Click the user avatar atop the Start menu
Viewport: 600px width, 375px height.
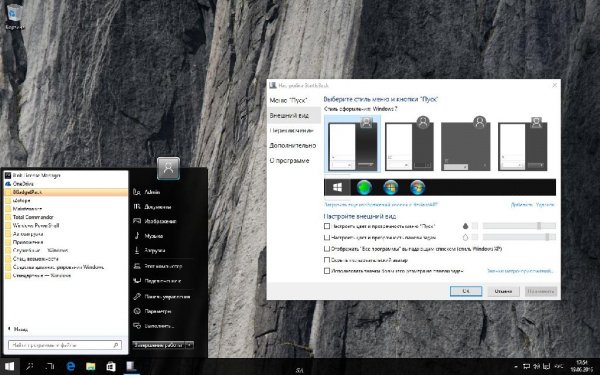coord(168,168)
